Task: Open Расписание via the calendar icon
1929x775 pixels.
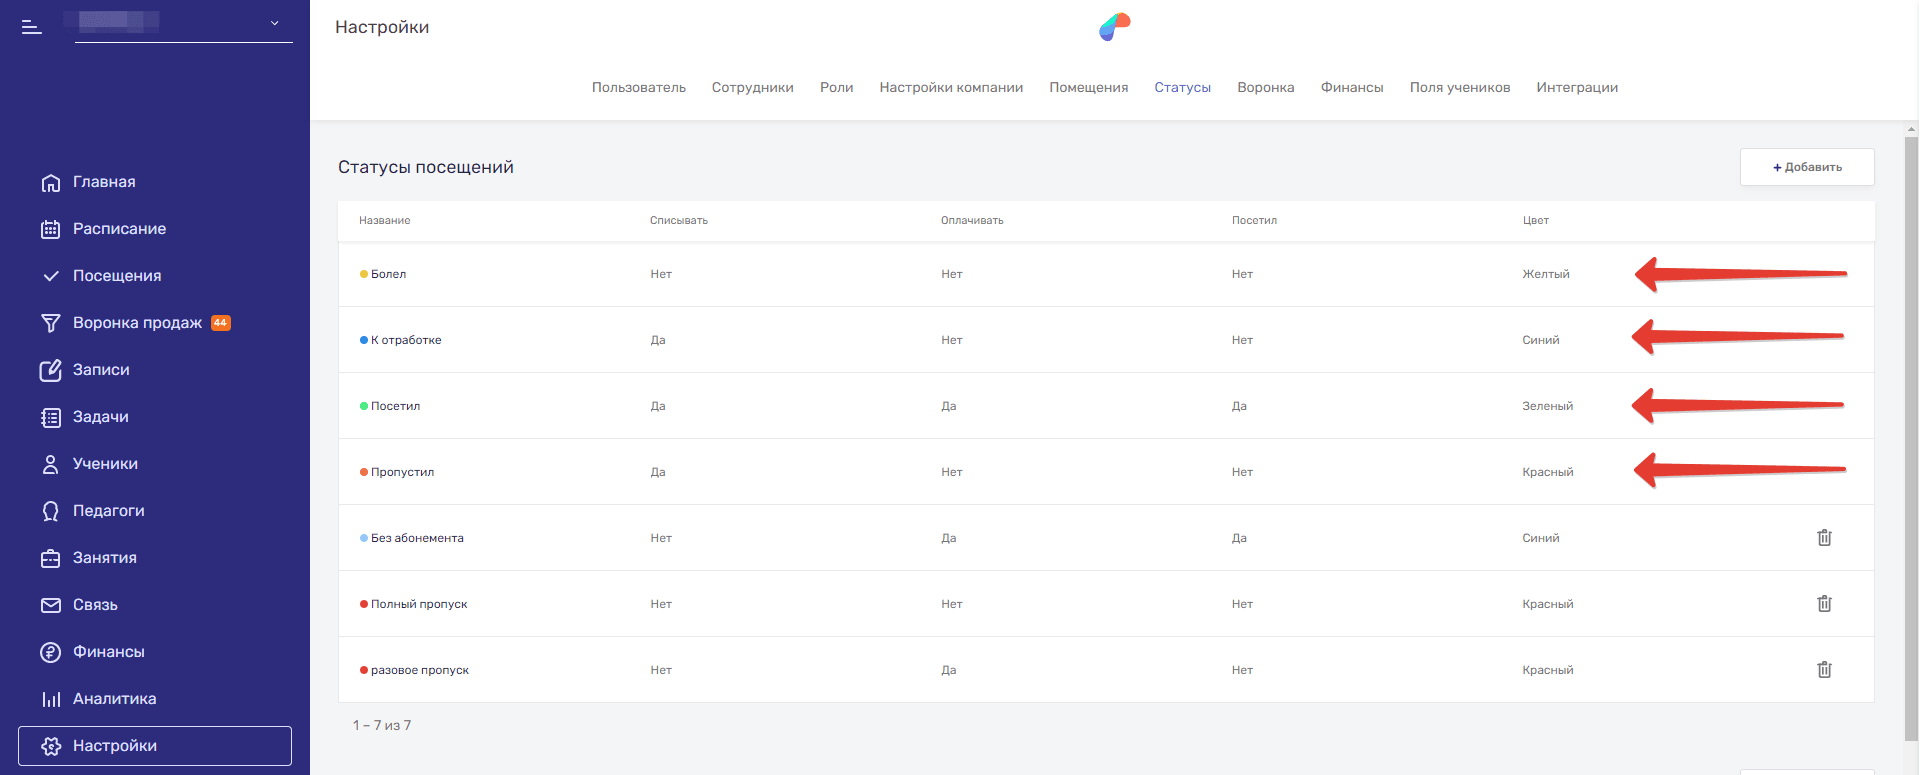Action: pos(51,229)
